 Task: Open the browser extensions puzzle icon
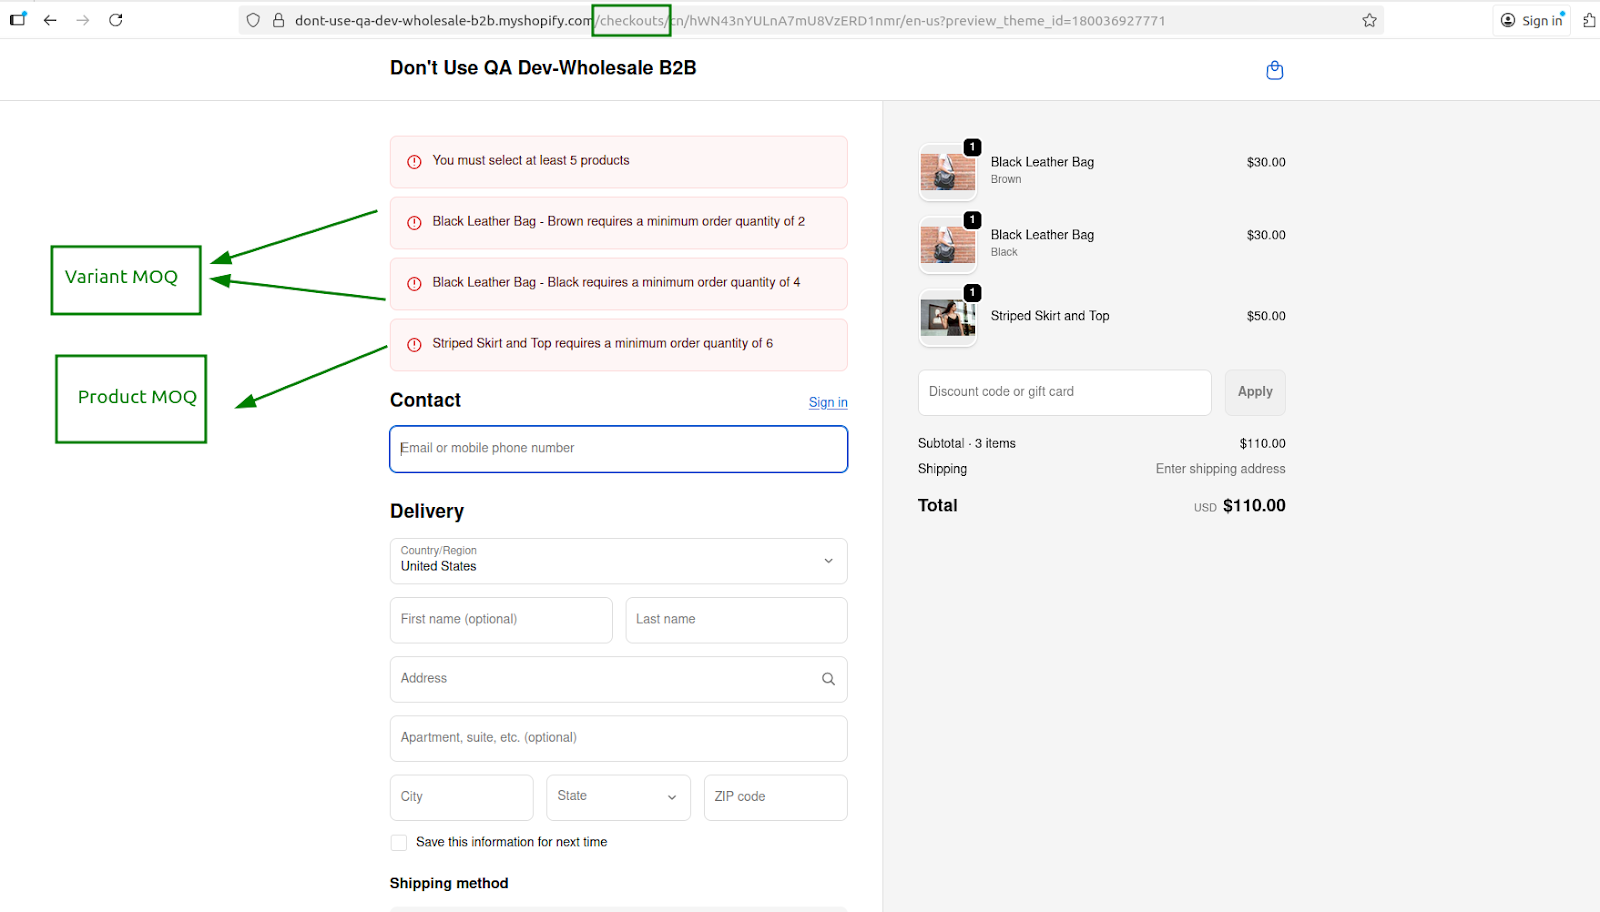coord(1589,19)
